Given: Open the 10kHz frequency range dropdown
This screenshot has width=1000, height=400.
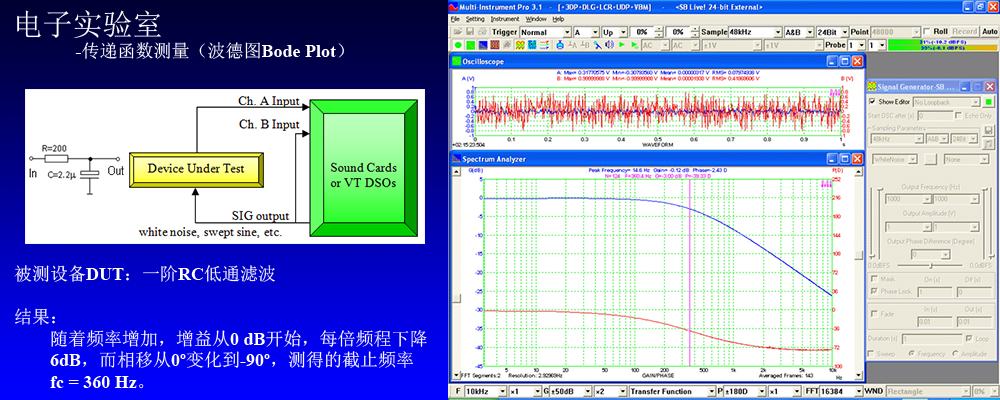Looking at the screenshot, I should point(485,391).
